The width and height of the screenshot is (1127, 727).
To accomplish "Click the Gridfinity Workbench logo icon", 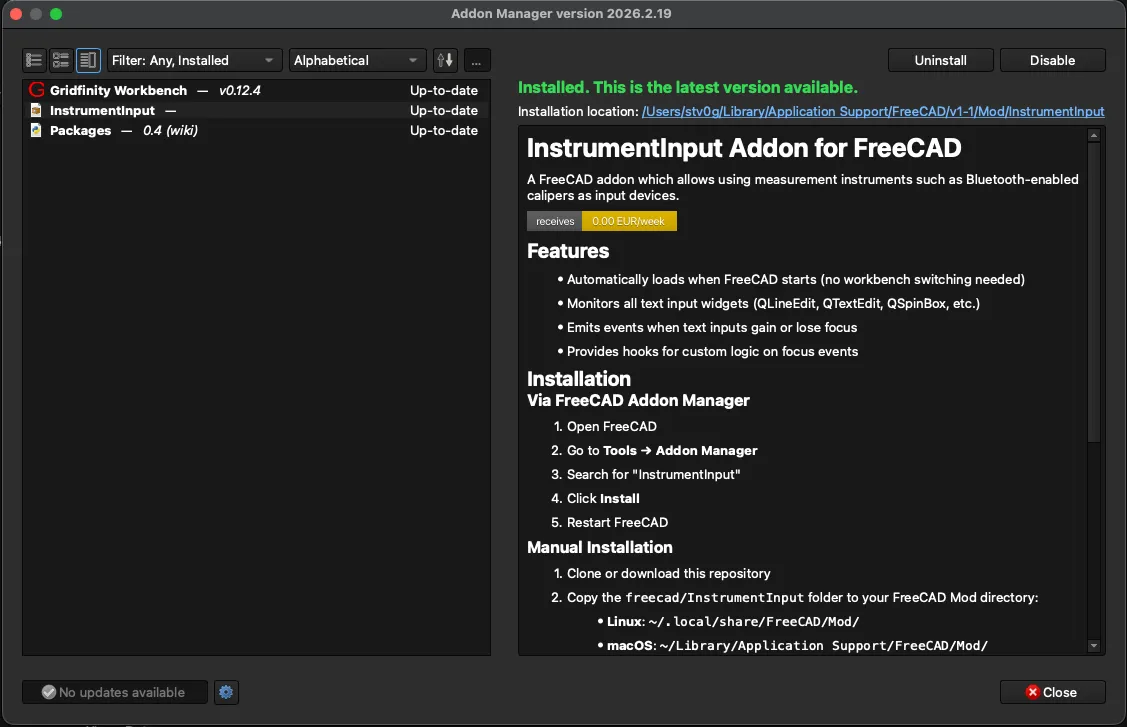I will [x=36, y=90].
